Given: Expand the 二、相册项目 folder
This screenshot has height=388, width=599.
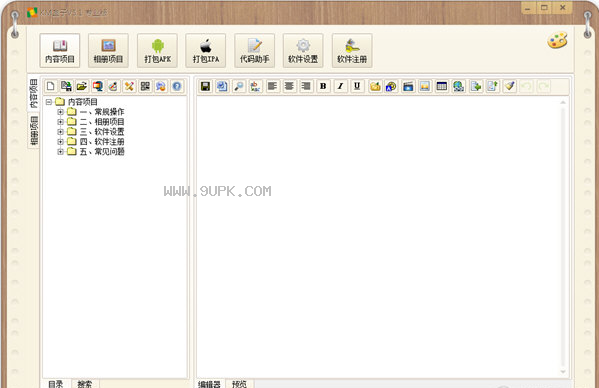Looking at the screenshot, I should coord(60,122).
